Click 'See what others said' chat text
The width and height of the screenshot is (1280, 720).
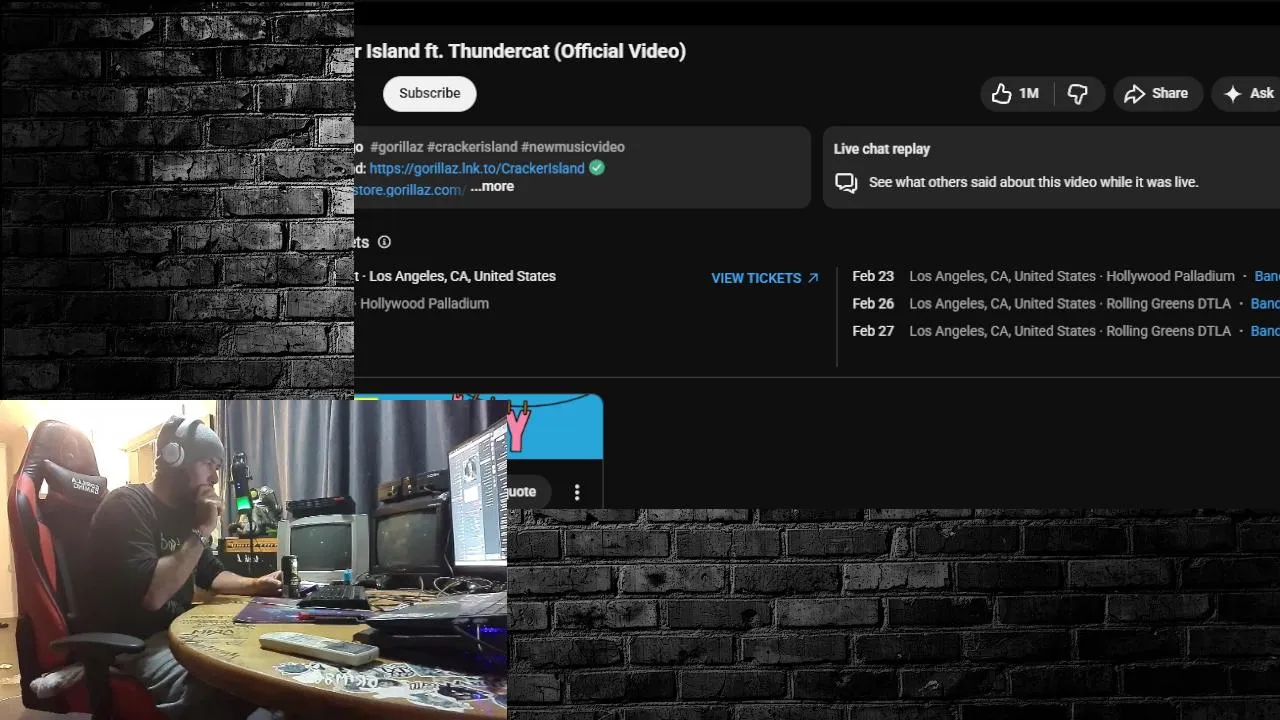[x=1033, y=182]
